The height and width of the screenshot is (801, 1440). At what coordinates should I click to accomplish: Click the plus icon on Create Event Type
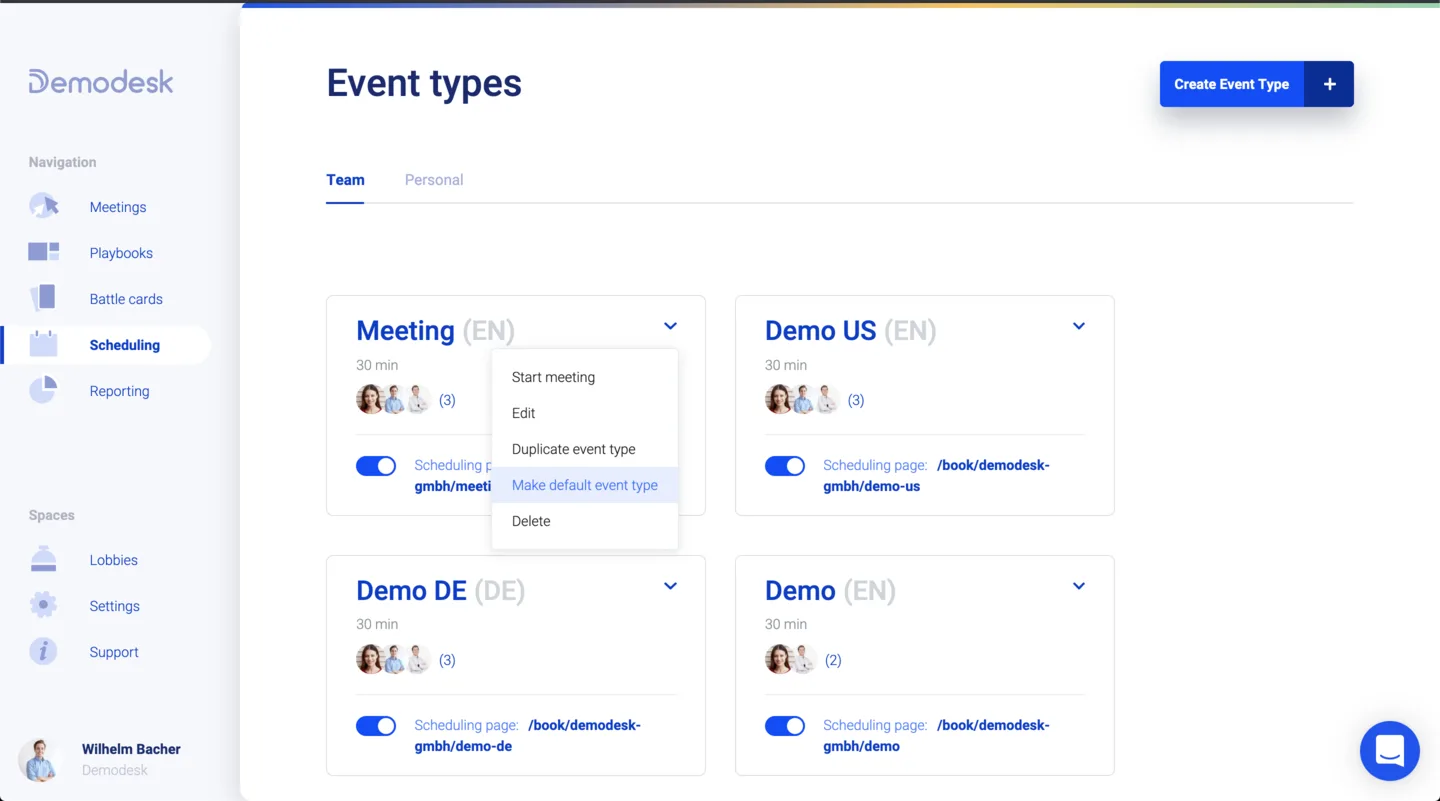1329,84
